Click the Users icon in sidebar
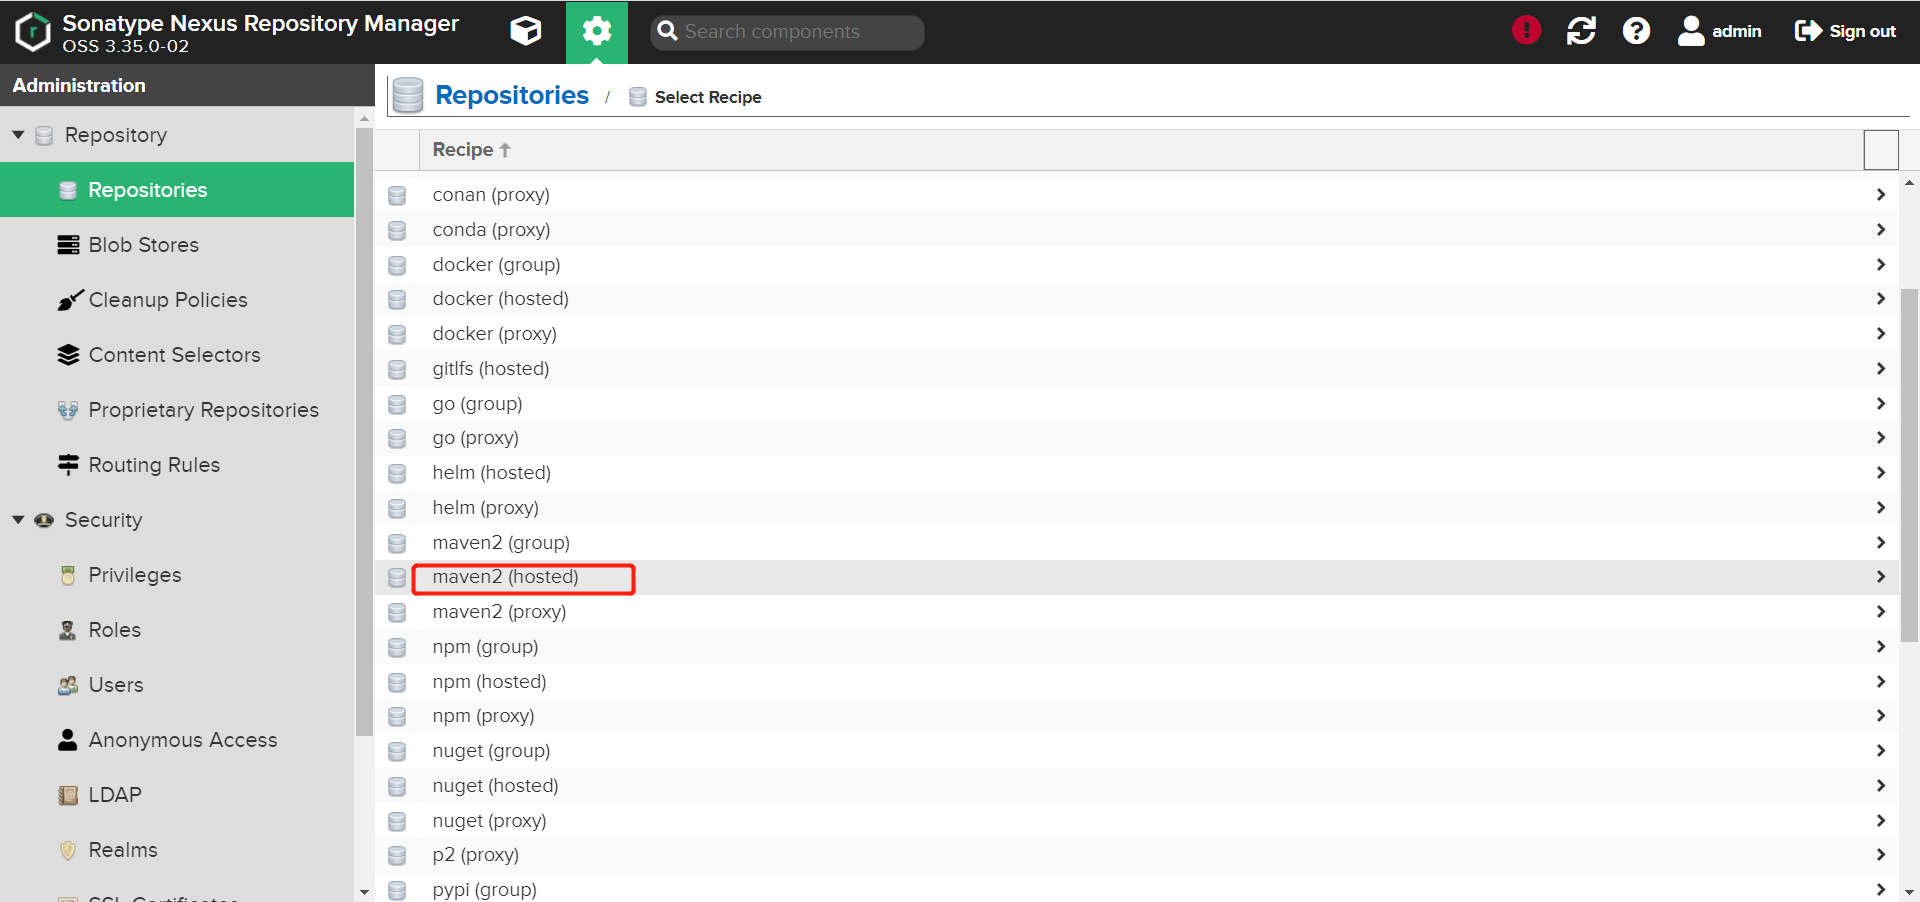Viewport: 1920px width, 902px height. click(x=68, y=685)
